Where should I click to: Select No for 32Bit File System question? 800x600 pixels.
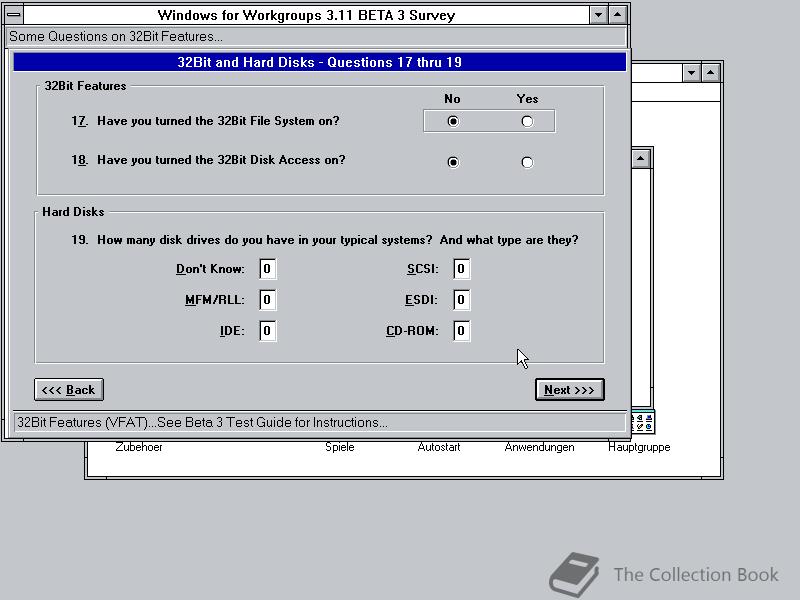coord(453,121)
